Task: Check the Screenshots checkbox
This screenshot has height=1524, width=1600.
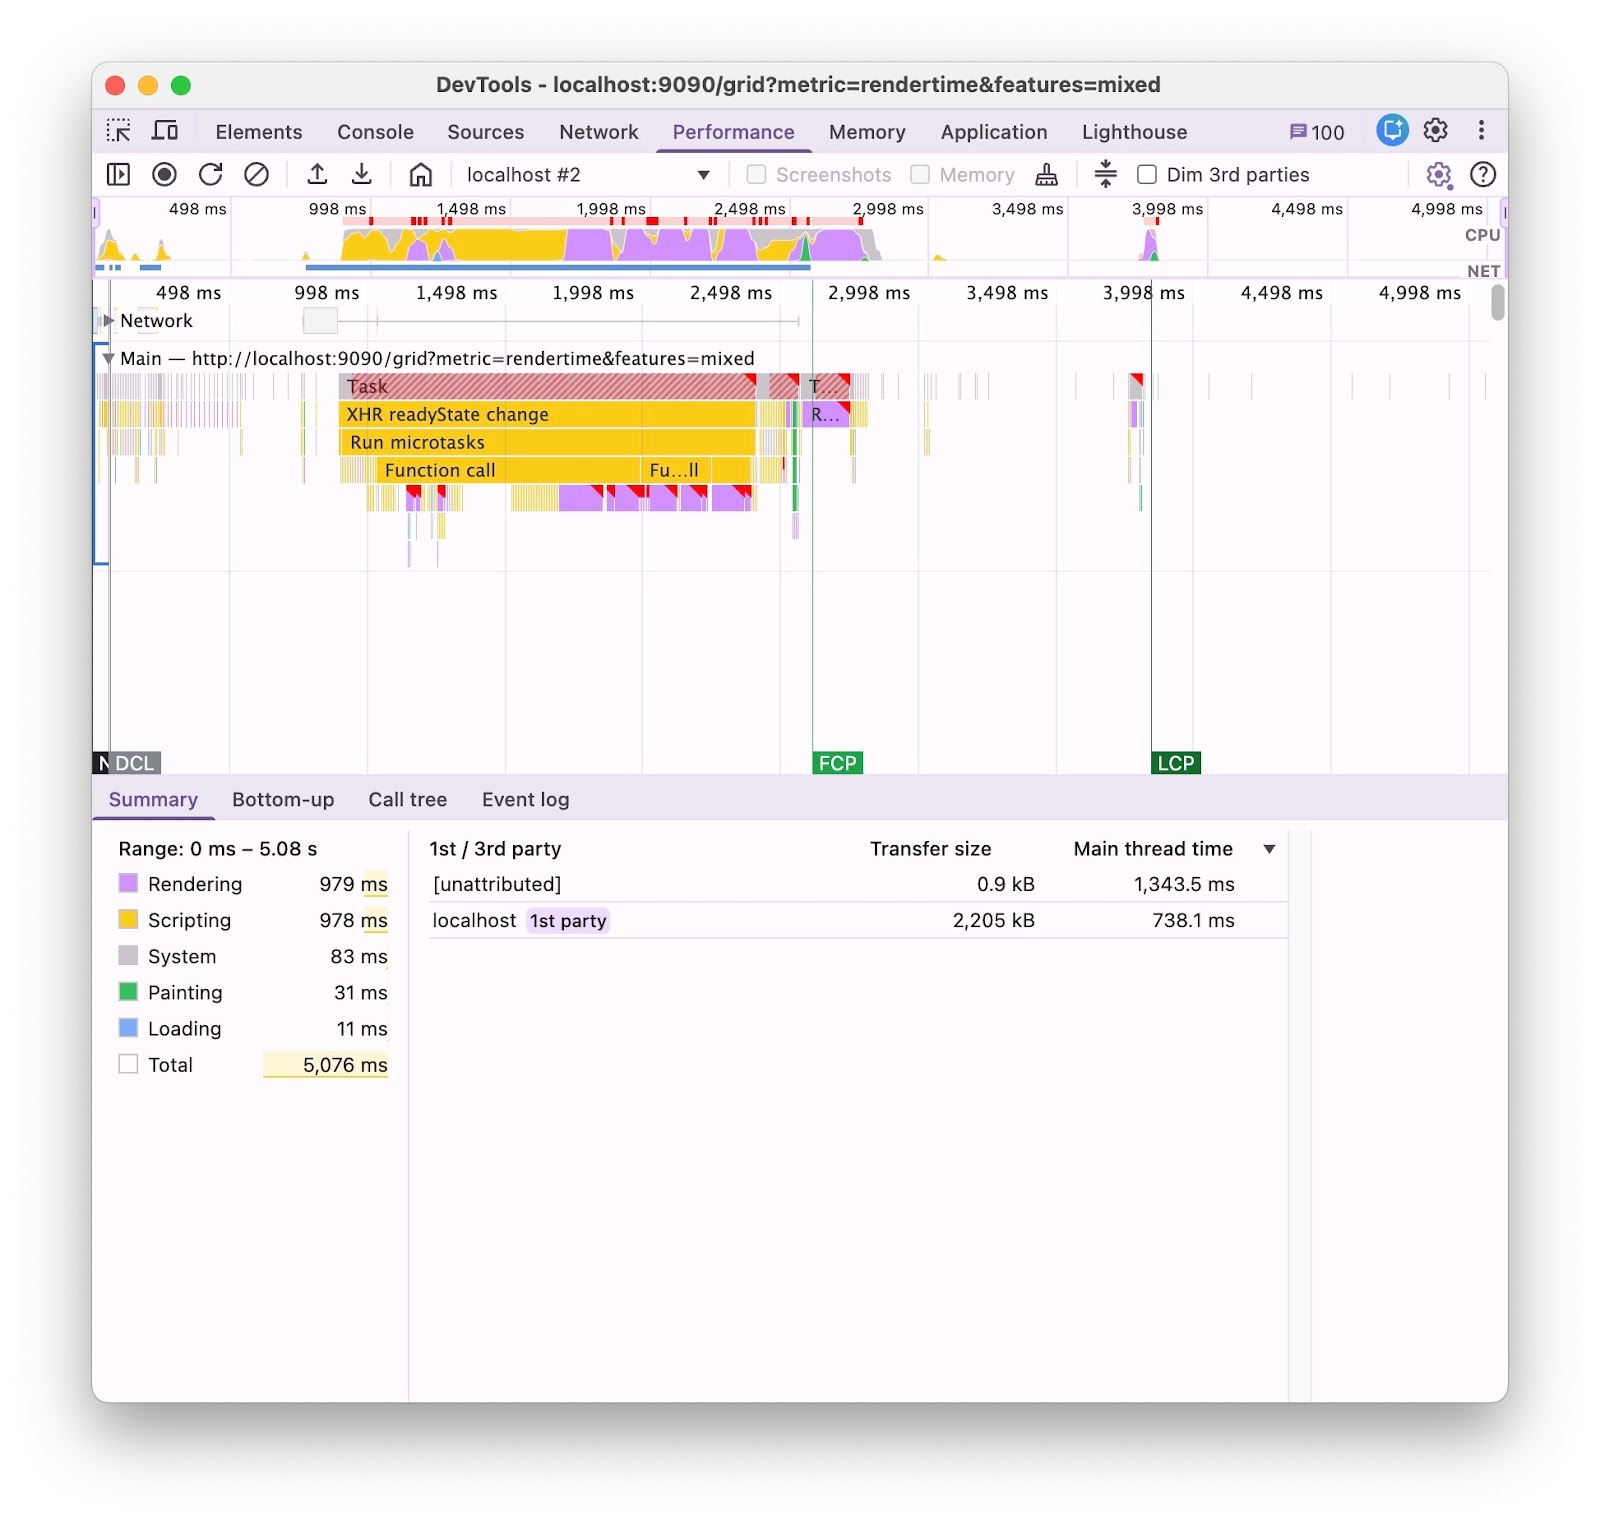Action: 757,175
